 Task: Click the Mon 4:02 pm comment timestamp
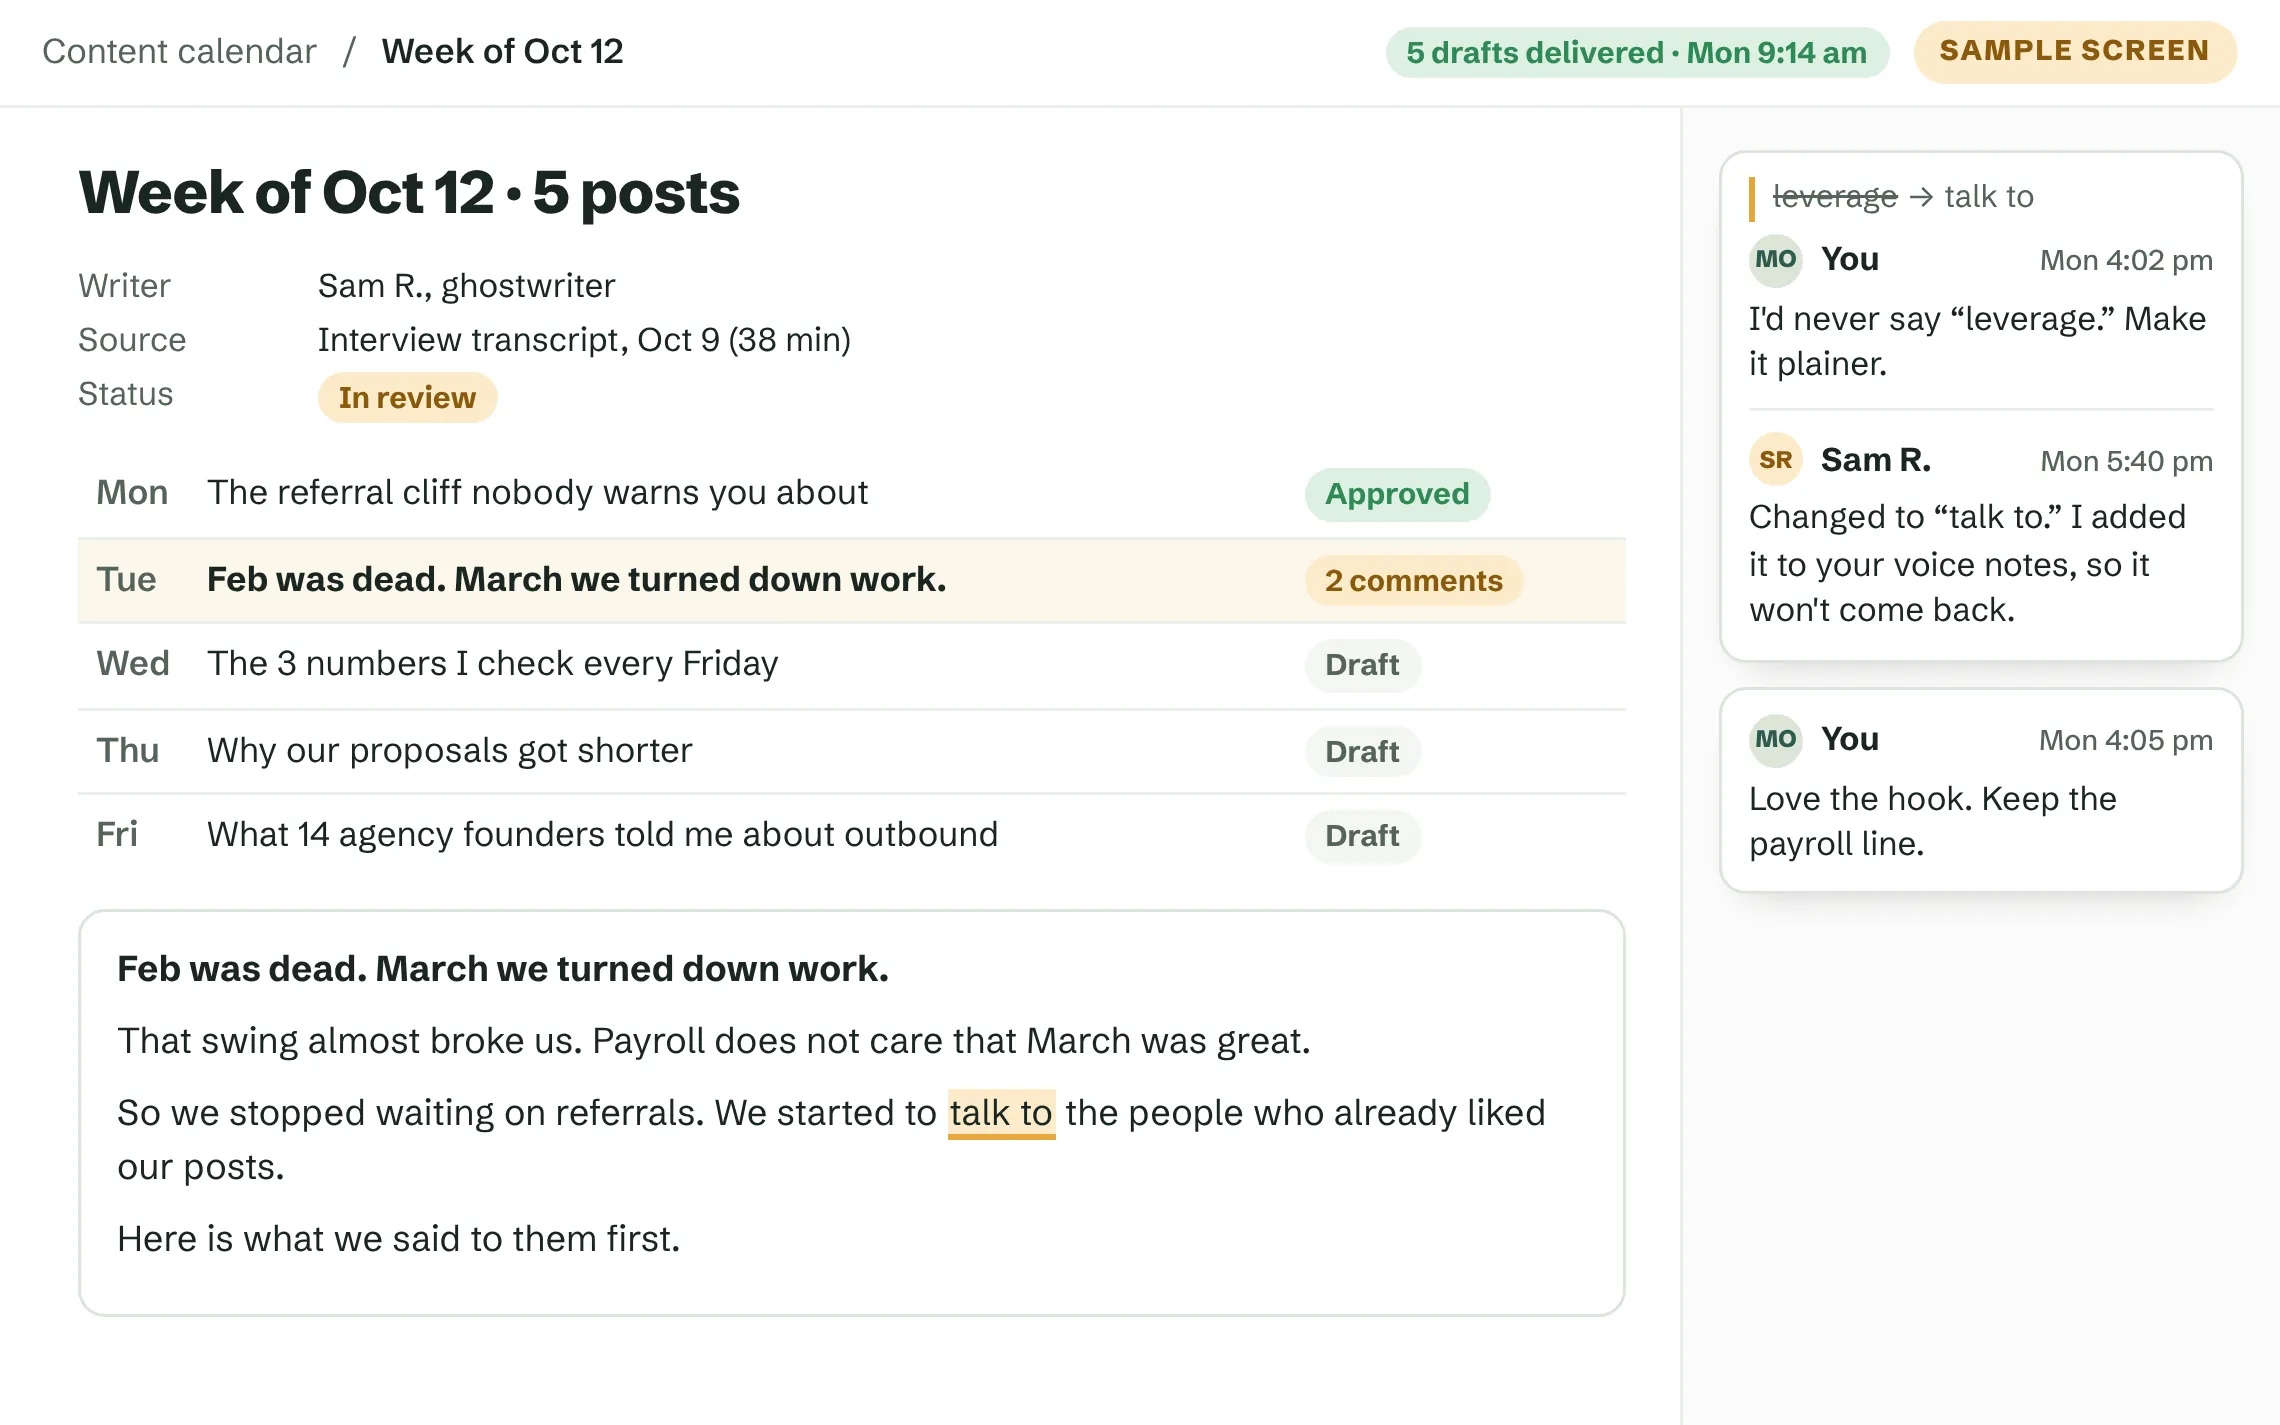[2126, 261]
